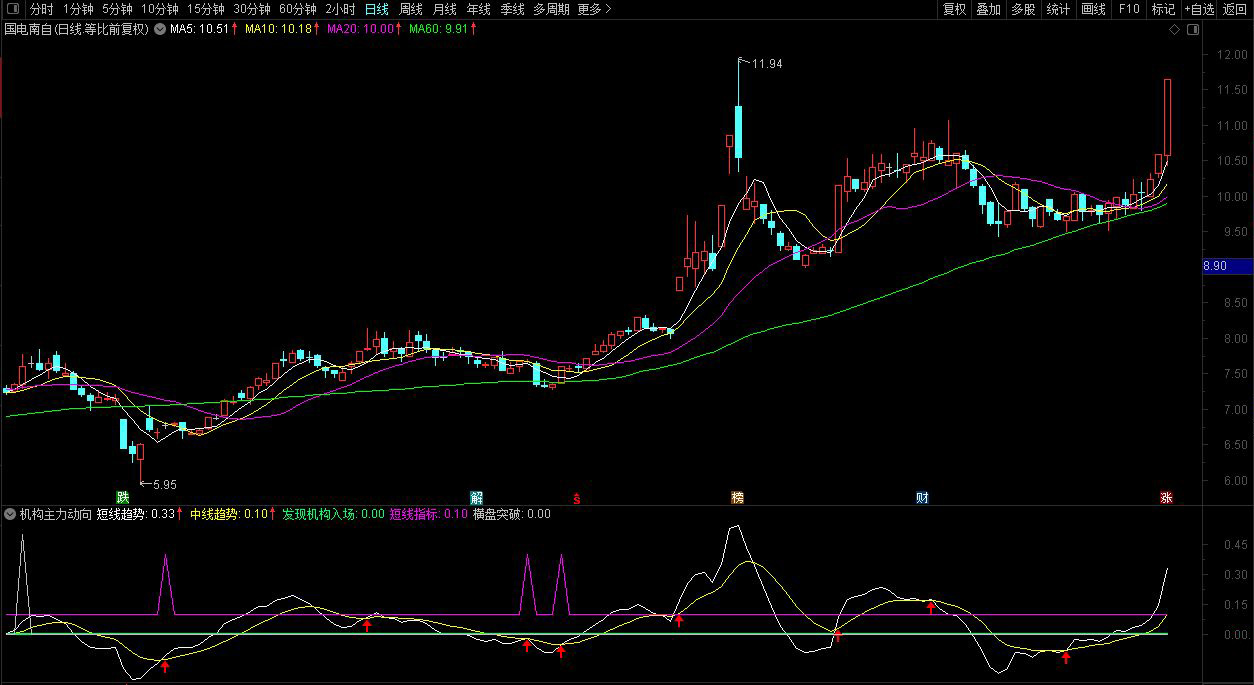Click the magenta MA20 indicator label
The width and height of the screenshot is (1254, 685).
360,30
